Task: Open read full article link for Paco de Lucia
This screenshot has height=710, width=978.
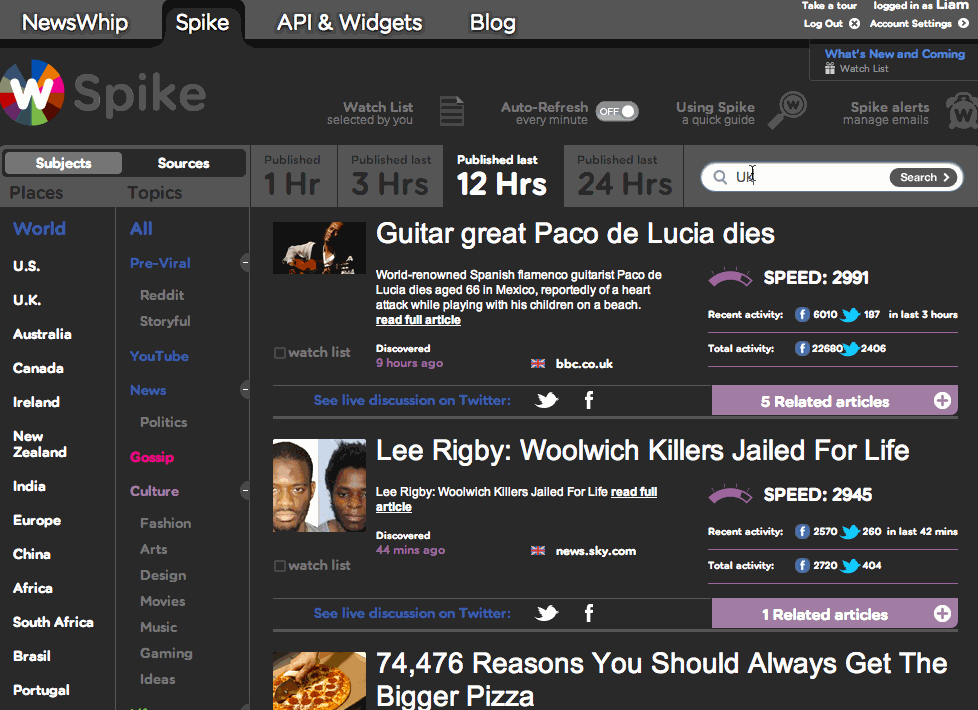Action: pos(418,320)
